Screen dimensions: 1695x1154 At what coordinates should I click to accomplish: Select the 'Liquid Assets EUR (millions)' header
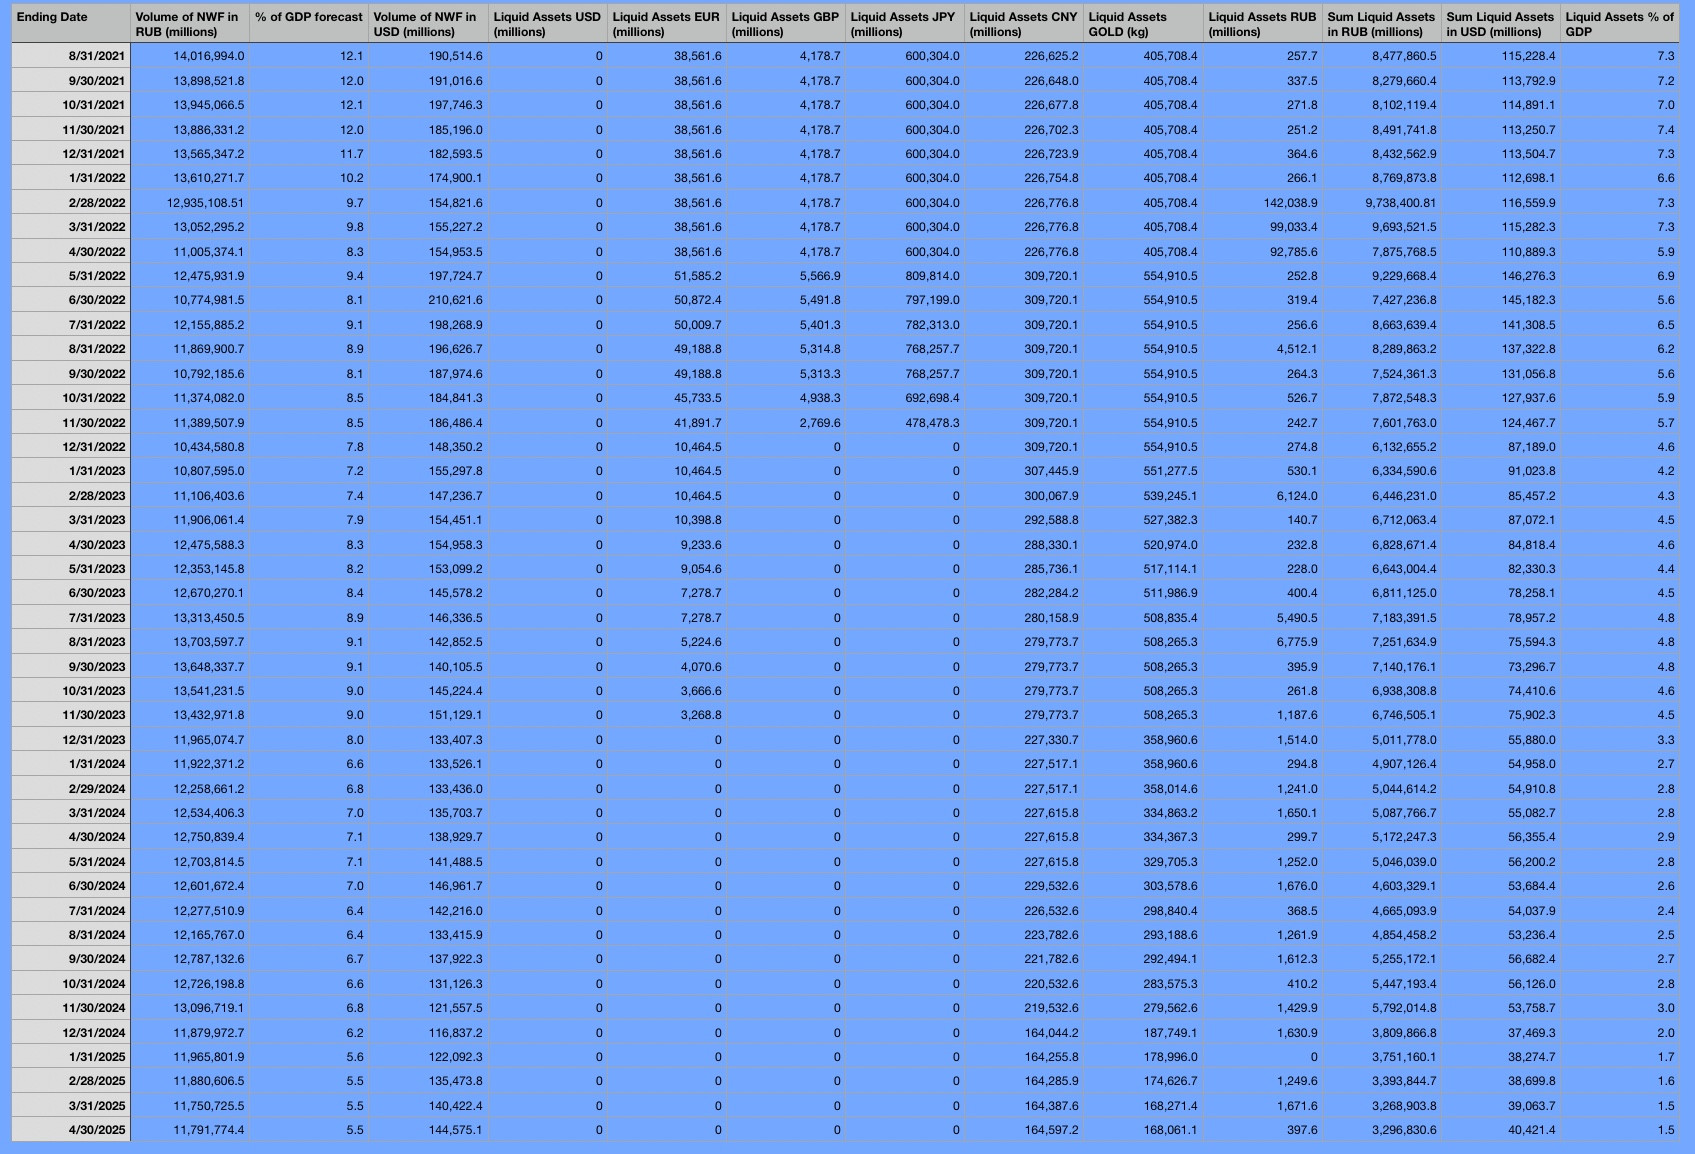(667, 24)
